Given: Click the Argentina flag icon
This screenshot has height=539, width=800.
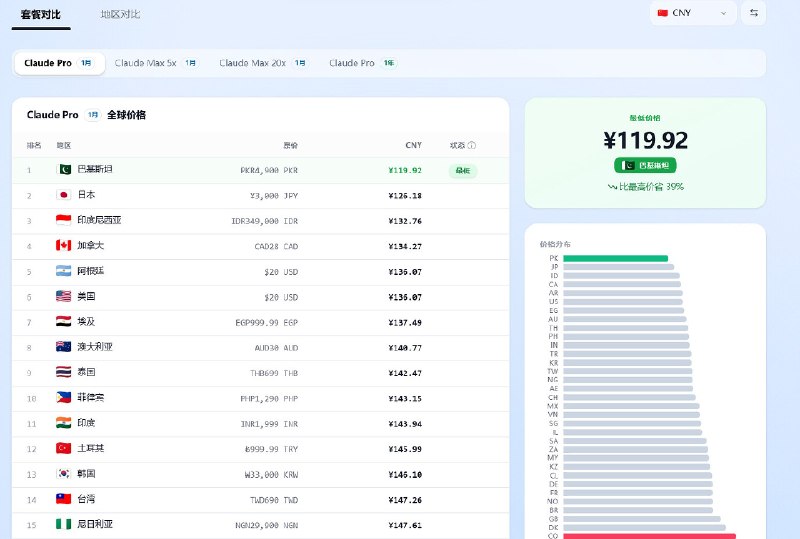Looking at the screenshot, I should (x=63, y=271).
